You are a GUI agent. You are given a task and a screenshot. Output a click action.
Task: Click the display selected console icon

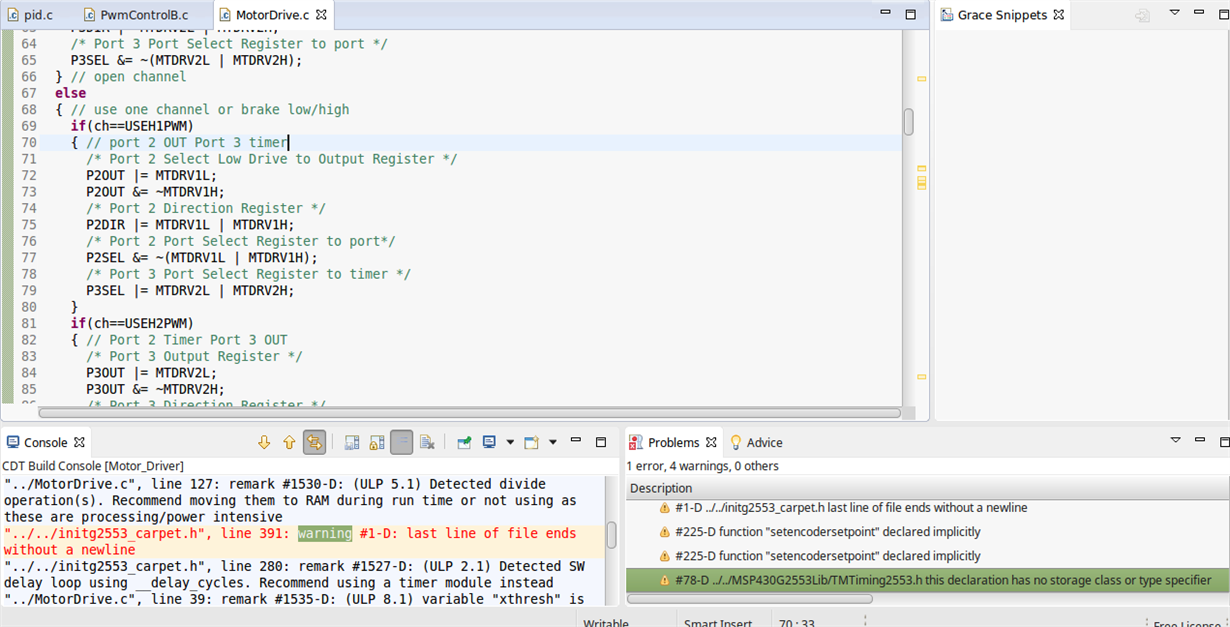(490, 442)
